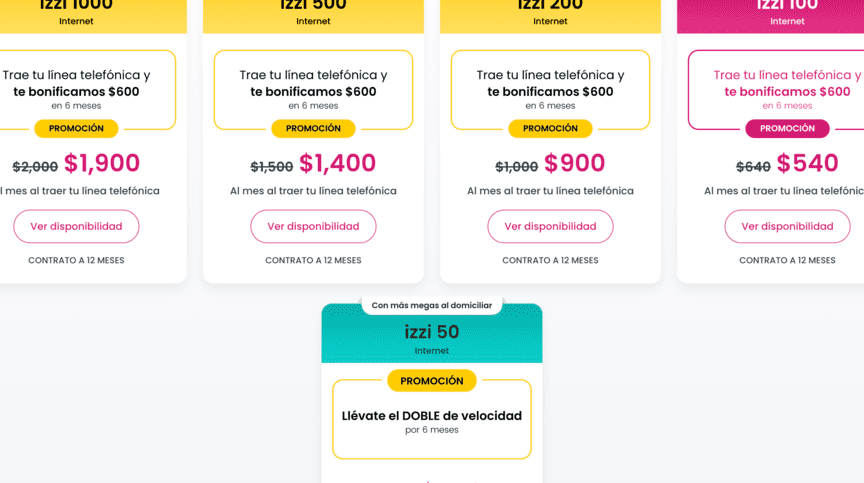
Task: Select the izzi 50 plan header
Action: [x=432, y=338]
